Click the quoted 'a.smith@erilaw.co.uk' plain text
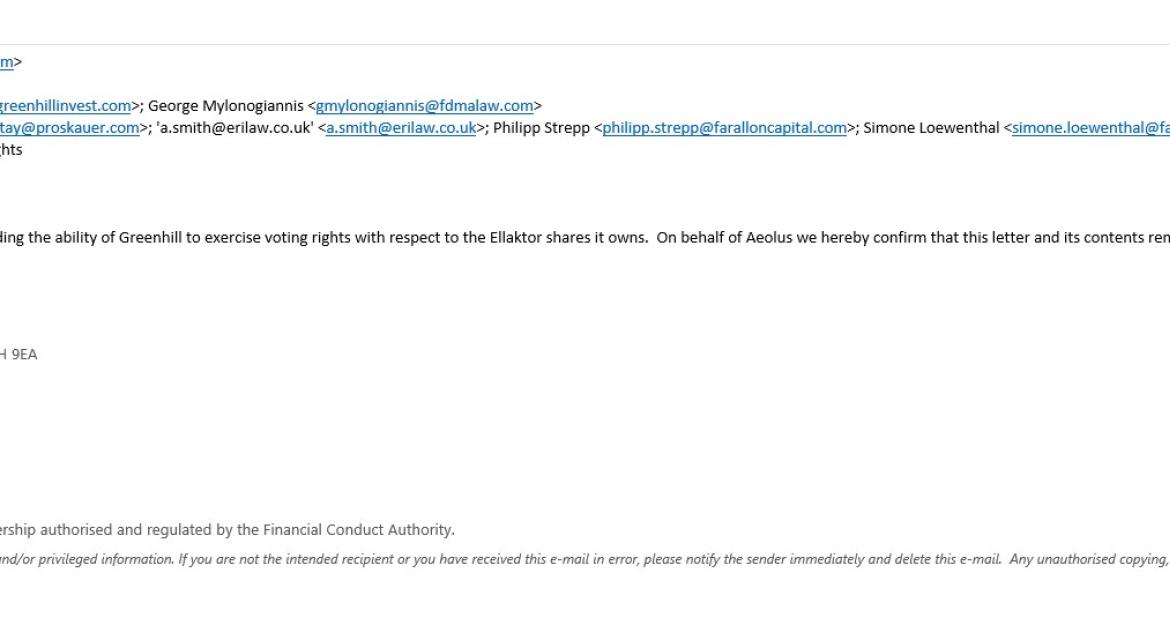The height and width of the screenshot is (625, 1170). coord(235,128)
